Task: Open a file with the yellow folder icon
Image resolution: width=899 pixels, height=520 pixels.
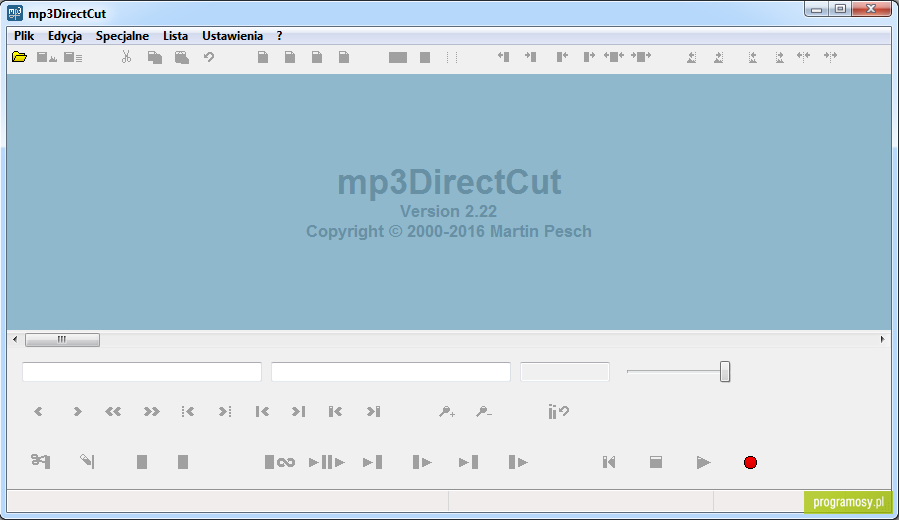Action: [x=19, y=57]
